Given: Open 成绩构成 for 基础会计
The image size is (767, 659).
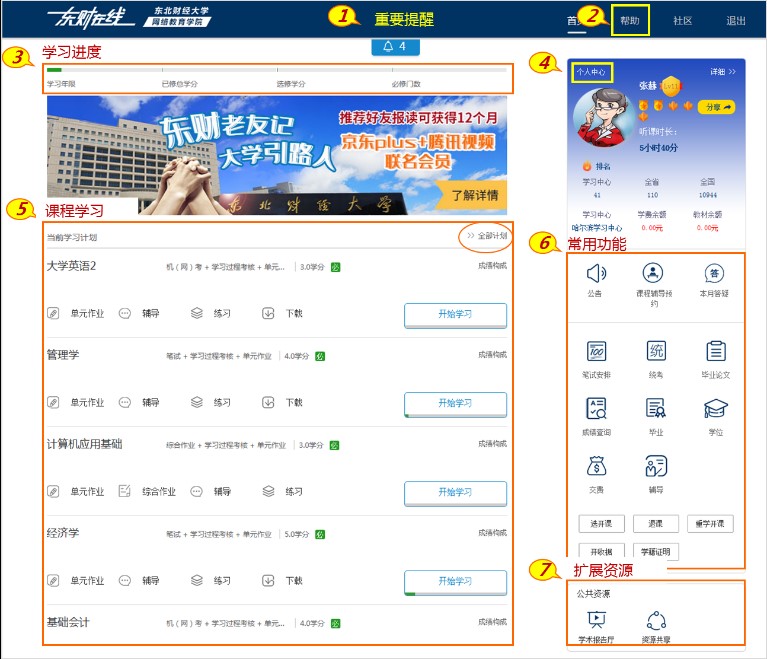Looking at the screenshot, I should [493, 622].
